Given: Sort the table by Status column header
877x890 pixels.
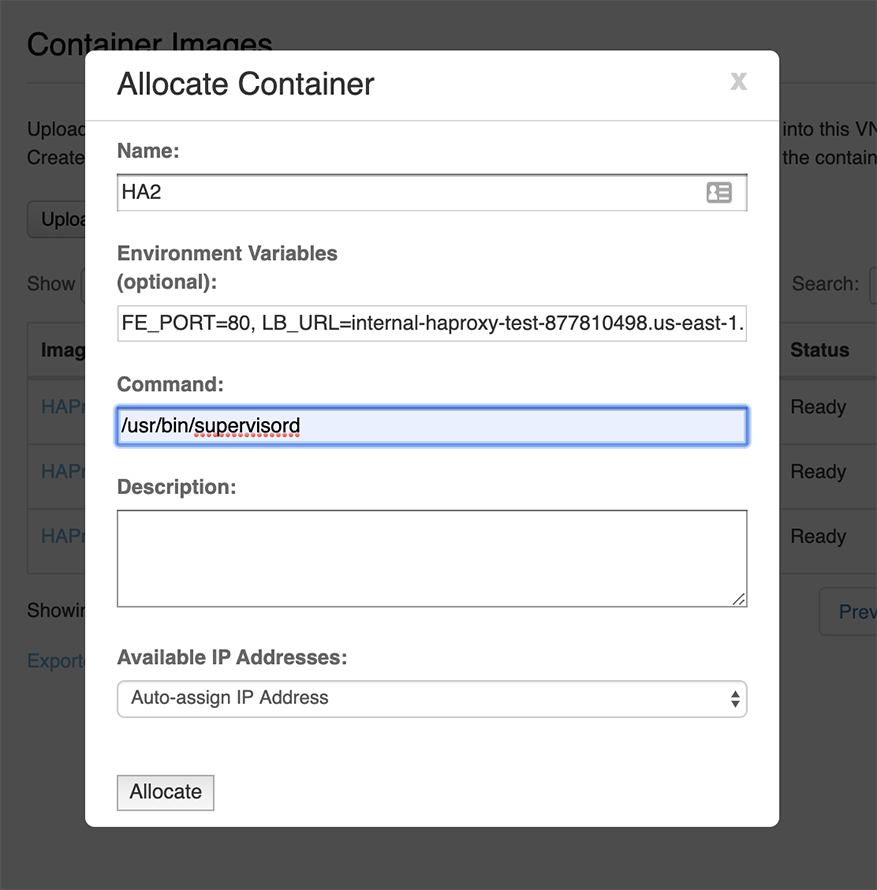Looking at the screenshot, I should (x=819, y=351).
